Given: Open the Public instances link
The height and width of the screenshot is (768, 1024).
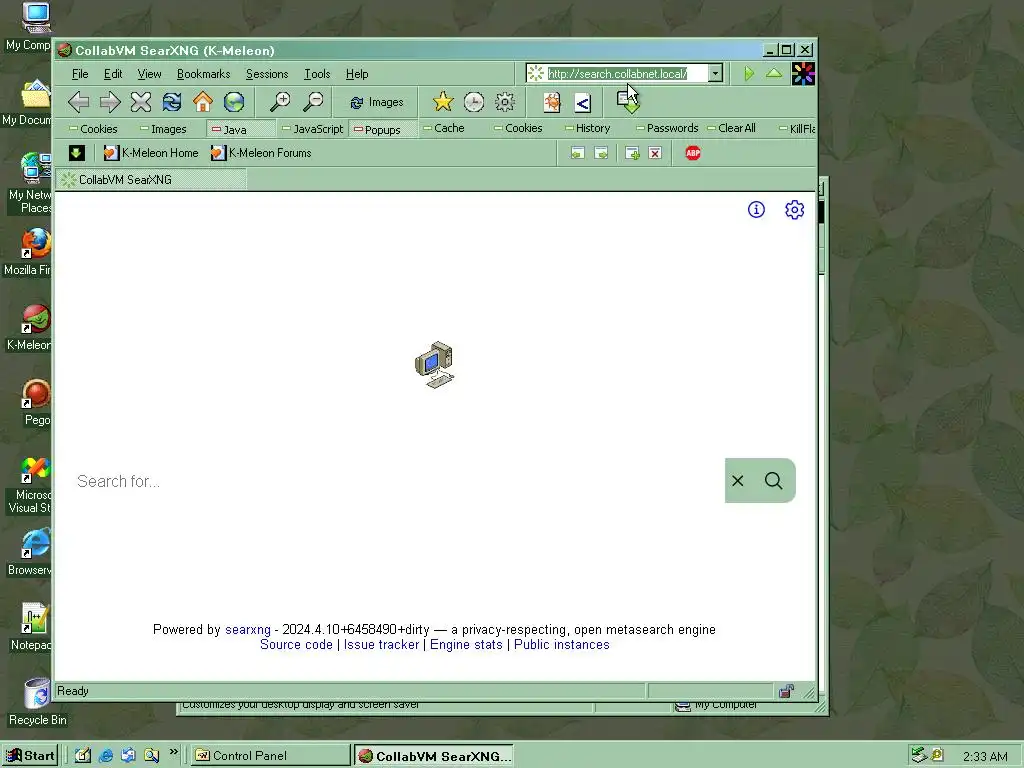Looking at the screenshot, I should coord(562,645).
